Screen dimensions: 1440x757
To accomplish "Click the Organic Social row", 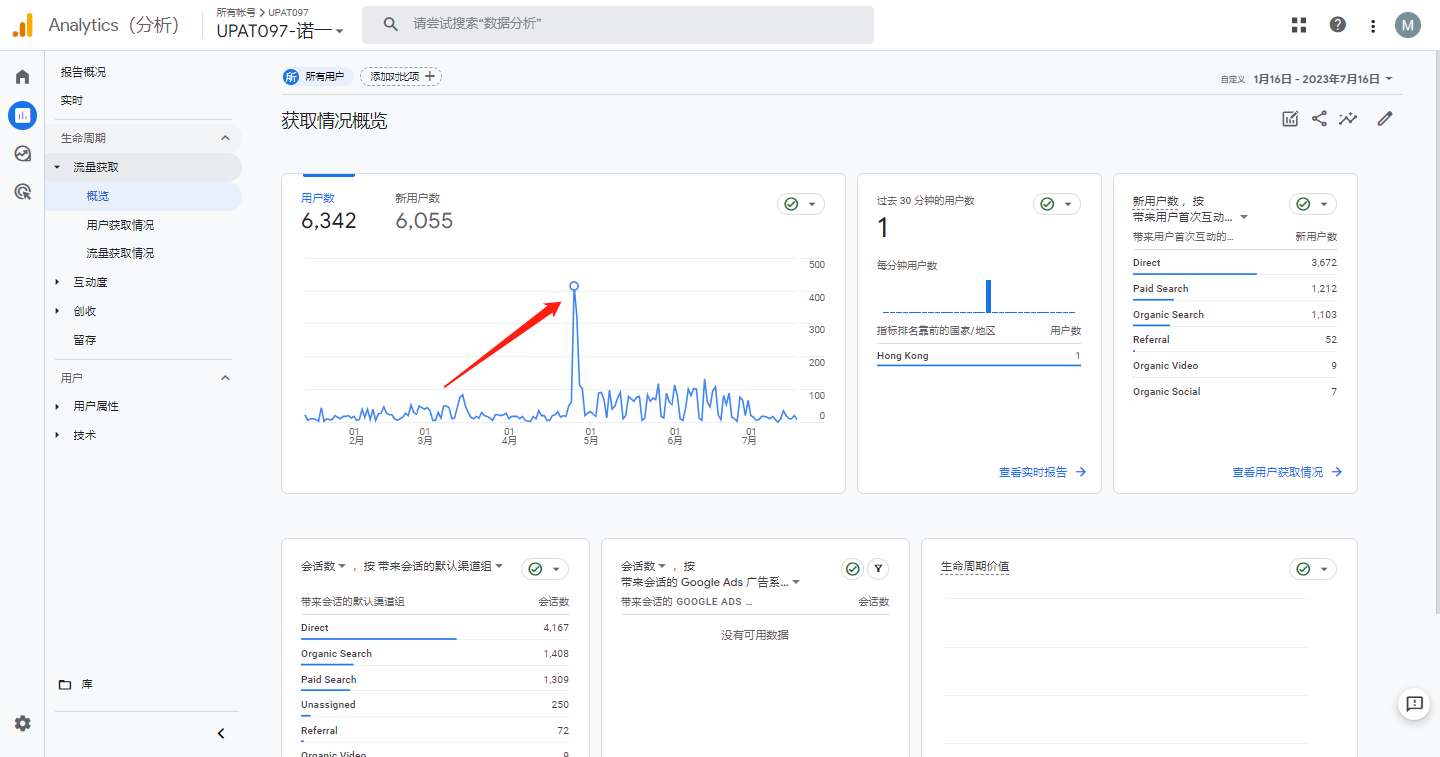I will (1235, 392).
